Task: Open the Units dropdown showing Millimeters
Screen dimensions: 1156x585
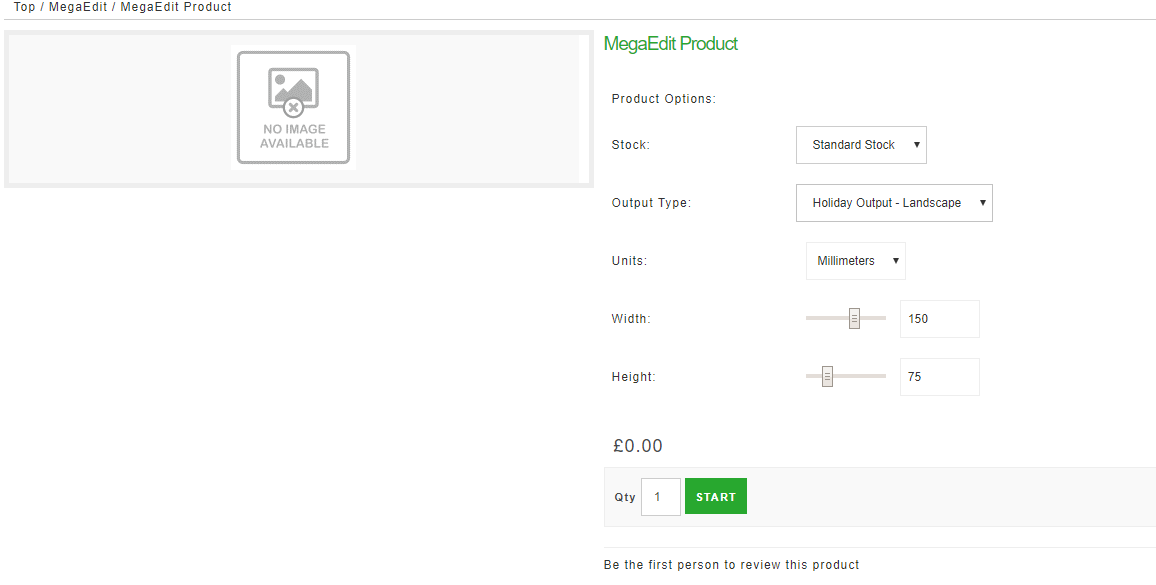Action: pyautogui.click(x=855, y=261)
